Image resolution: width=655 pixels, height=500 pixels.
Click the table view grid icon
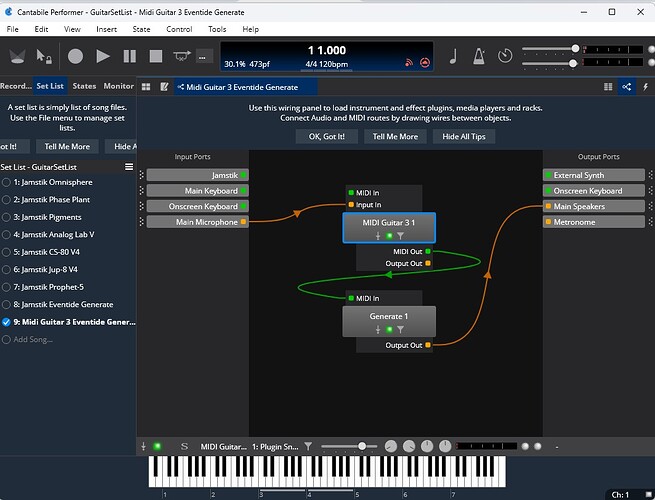[146, 87]
